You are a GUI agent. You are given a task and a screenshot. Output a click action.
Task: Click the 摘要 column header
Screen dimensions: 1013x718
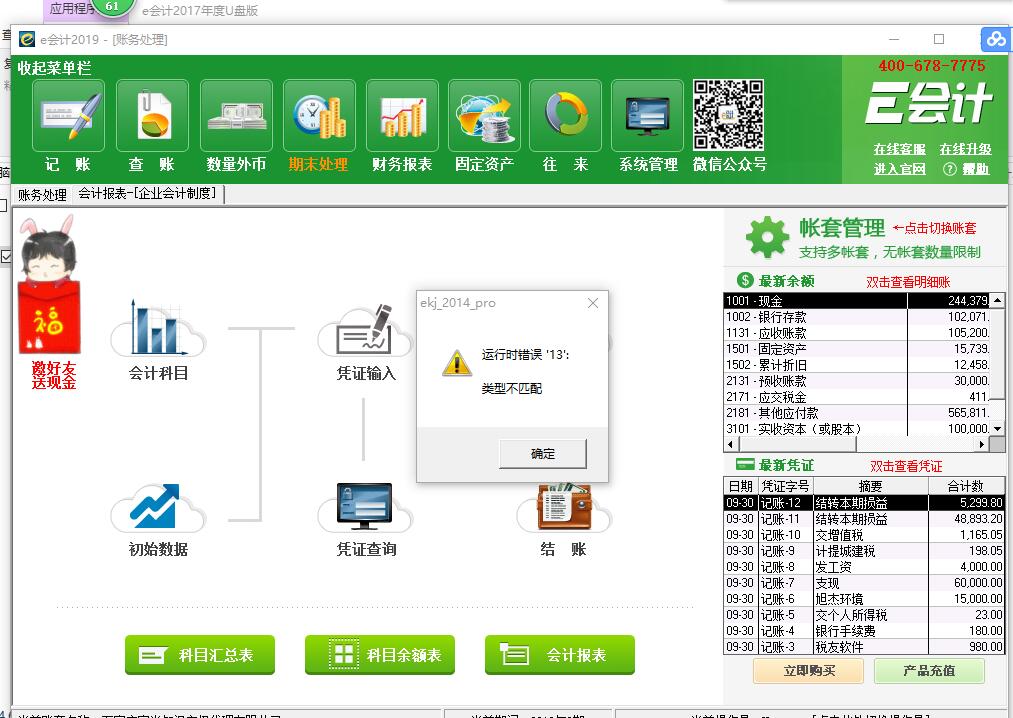(x=870, y=486)
